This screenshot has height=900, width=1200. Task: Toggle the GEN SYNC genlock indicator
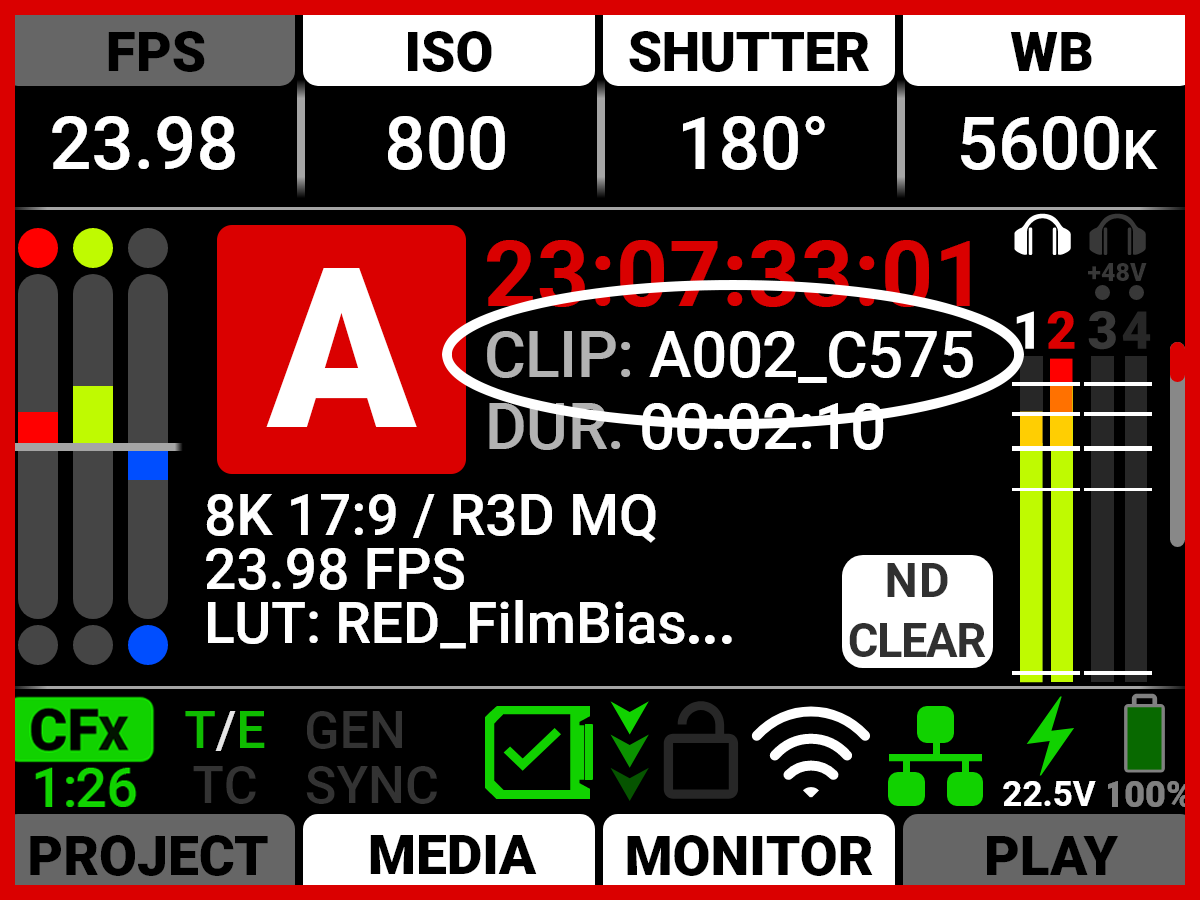(371, 758)
